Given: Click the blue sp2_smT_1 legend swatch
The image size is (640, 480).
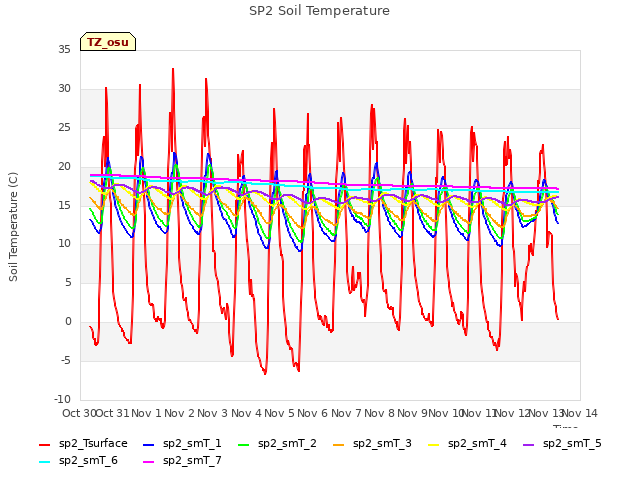Looking at the screenshot, I should click(149, 444).
